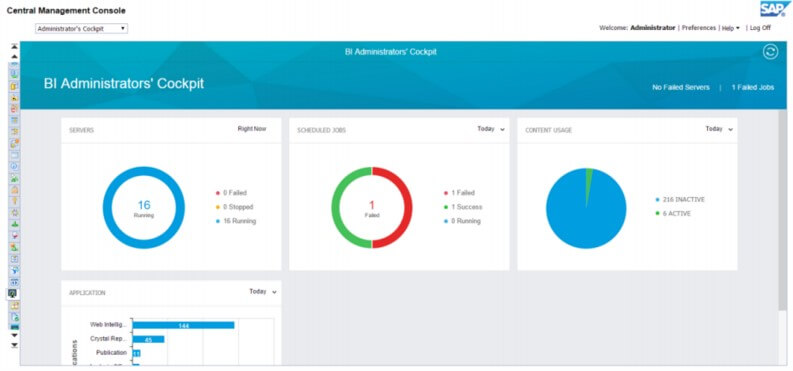
Task: Click 'Web Intellig...' axis label
Action: tap(108, 324)
